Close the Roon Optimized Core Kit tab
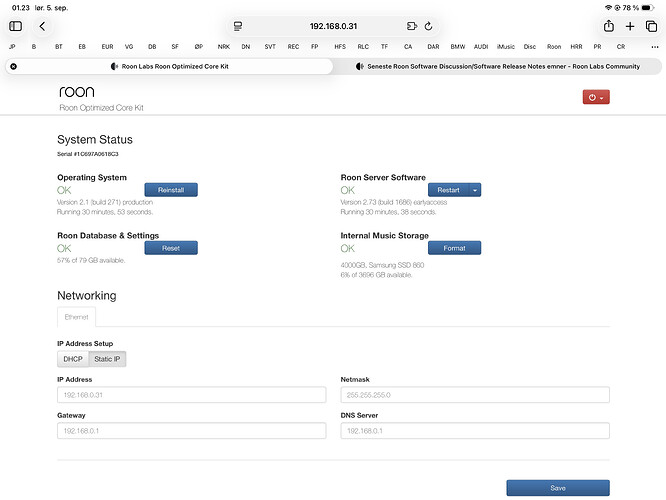The image size is (666, 500). pos(14,66)
